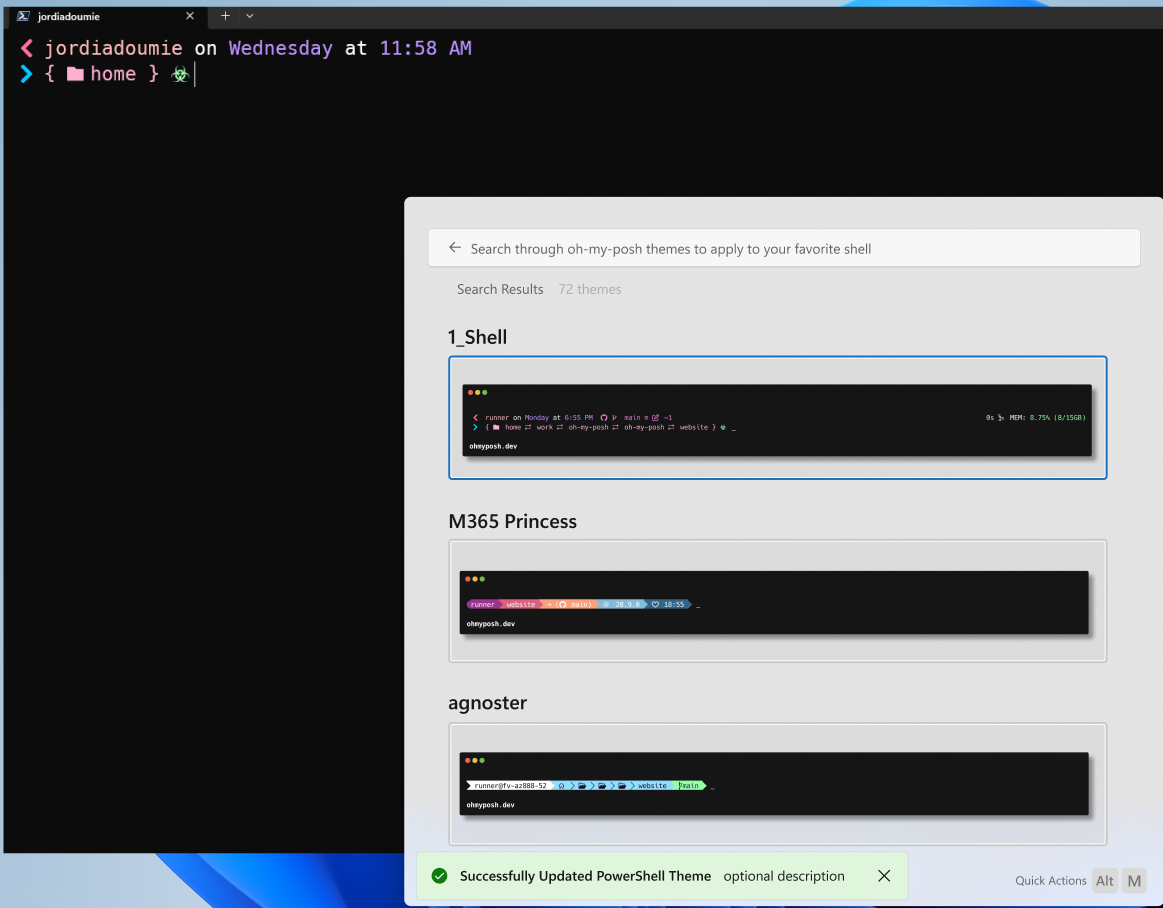Click the Quick Actions label
Viewport: 1163px width, 908px height.
(x=1050, y=881)
